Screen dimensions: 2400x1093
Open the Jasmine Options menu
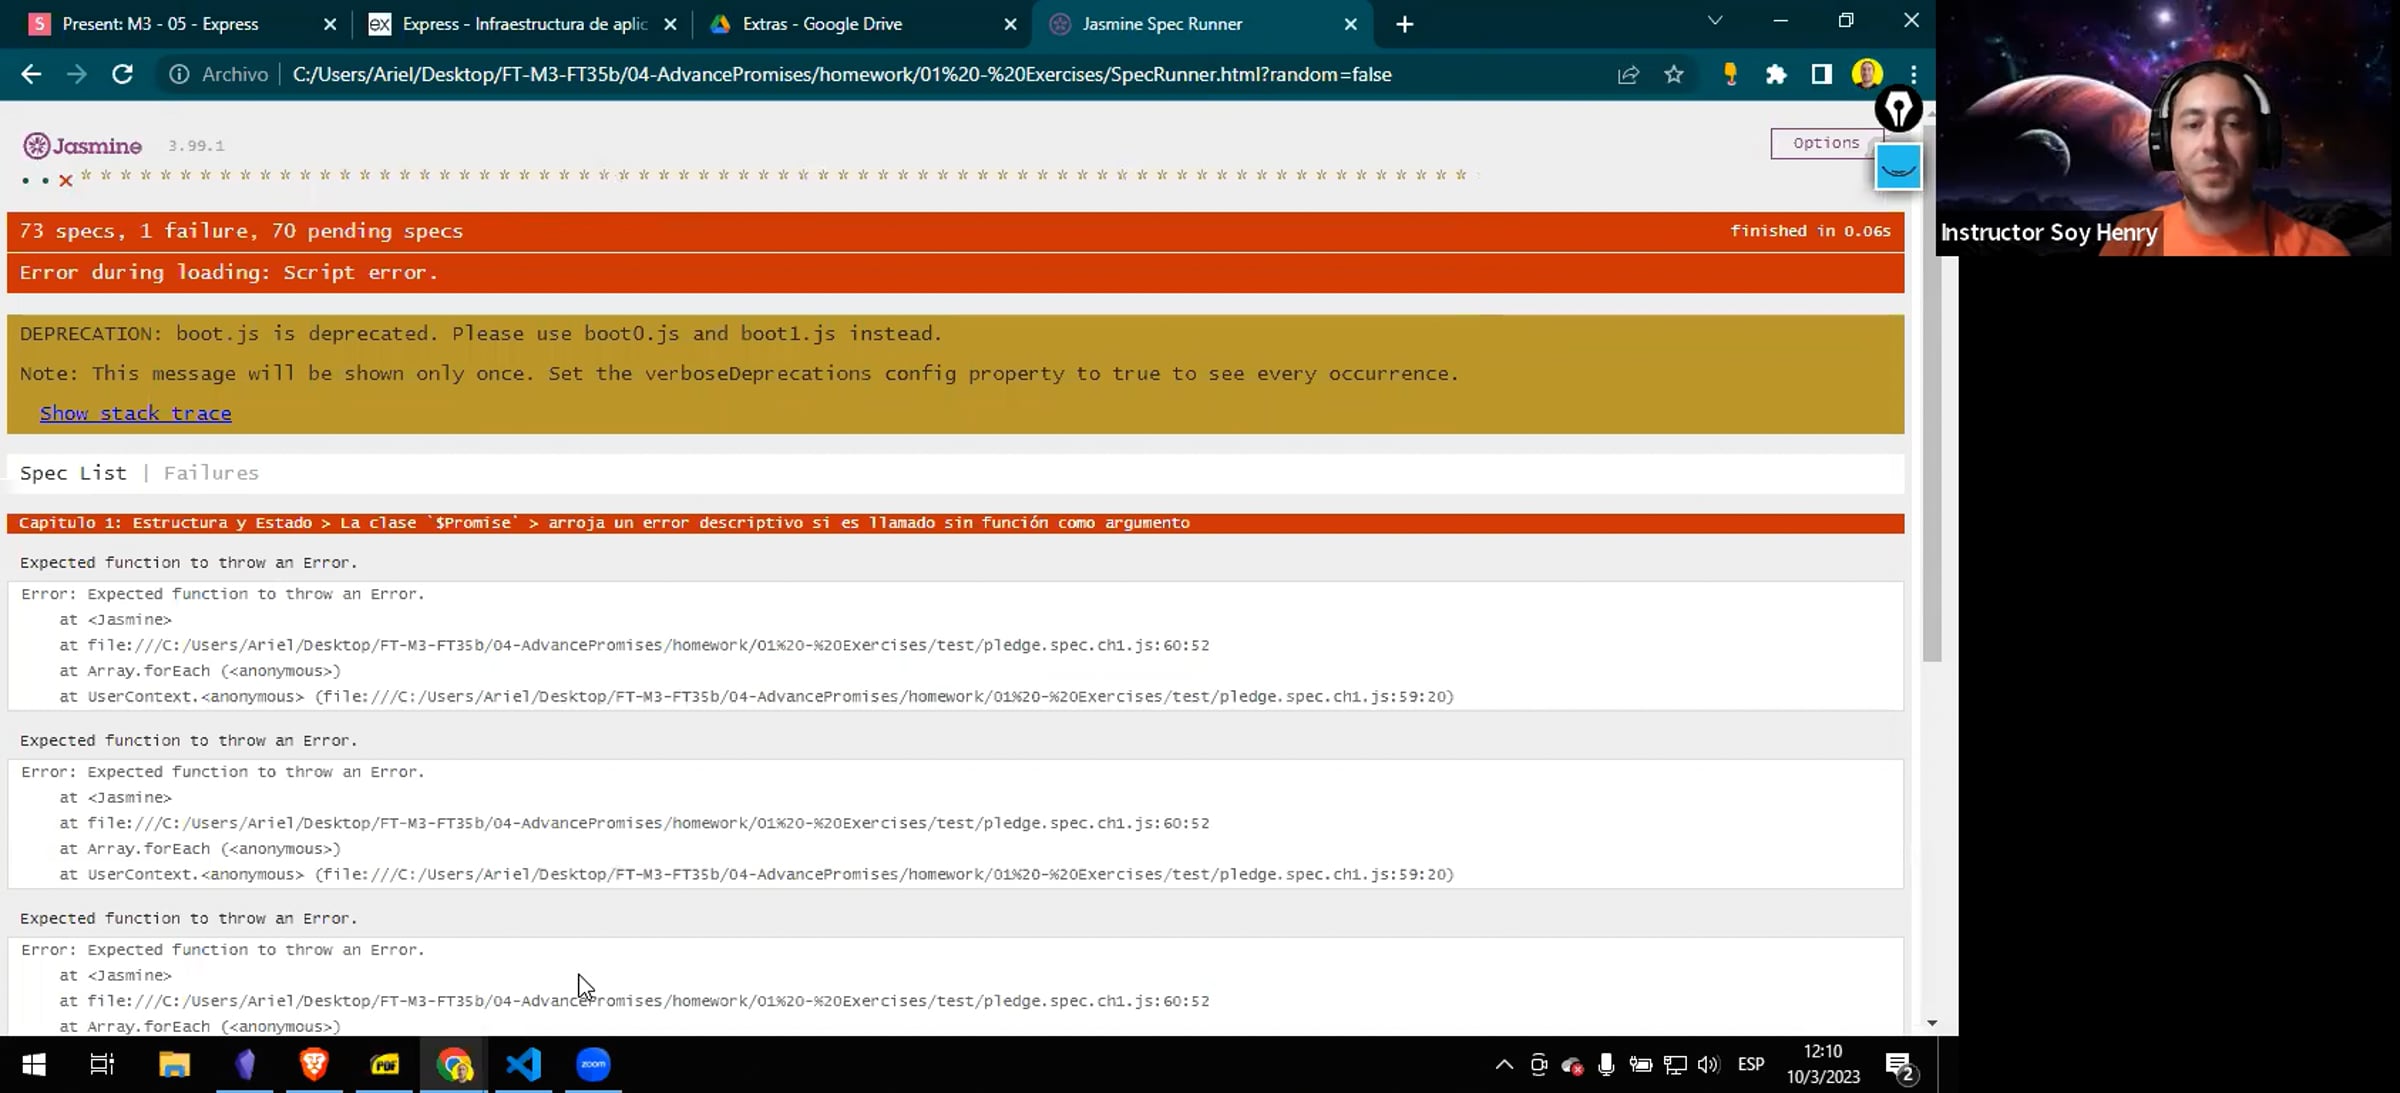coord(1825,143)
